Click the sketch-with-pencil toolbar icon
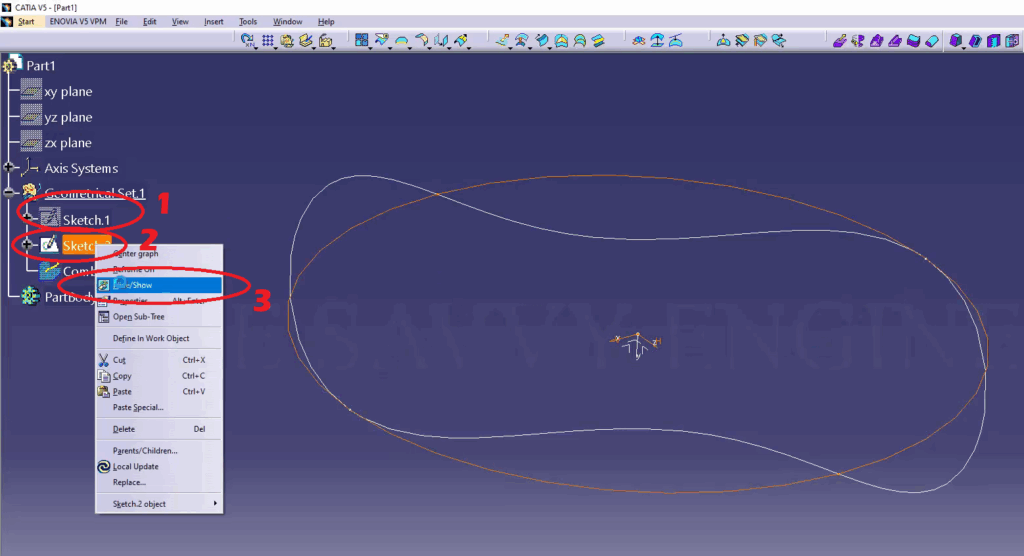This screenshot has width=1024, height=556. [306, 41]
